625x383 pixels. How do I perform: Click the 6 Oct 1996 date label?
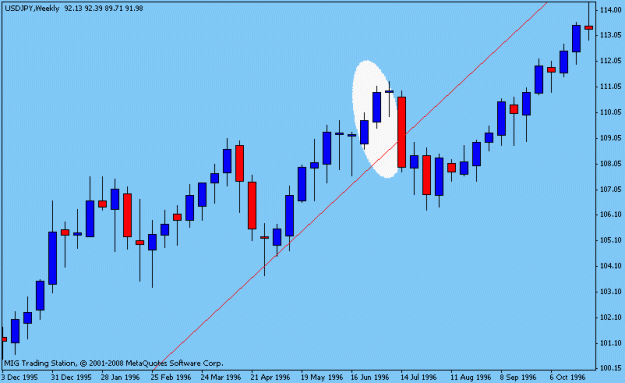point(568,377)
